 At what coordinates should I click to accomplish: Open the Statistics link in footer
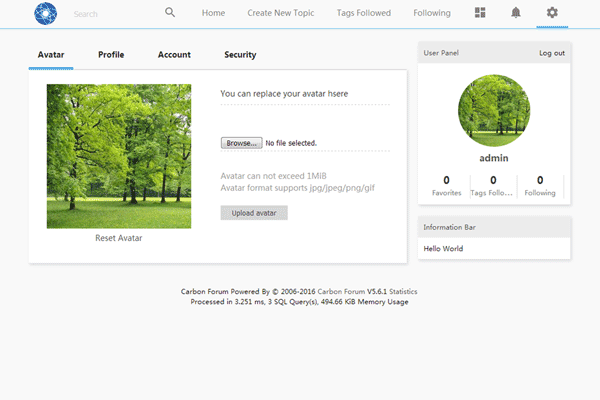pyautogui.click(x=403, y=292)
